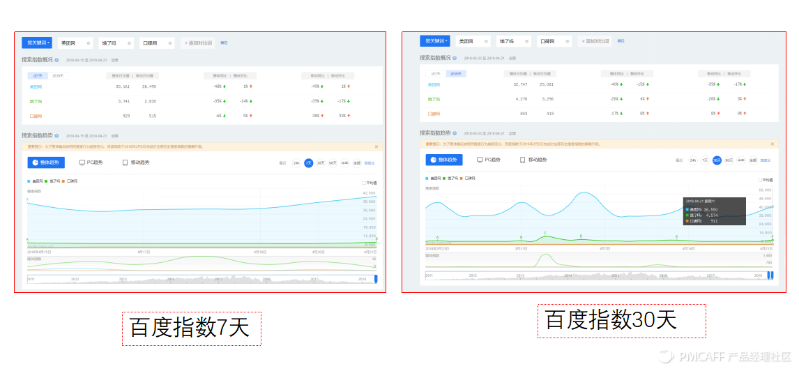The image size is (799, 371).
Task: Select 移动趋势 tab in 7-day panel
Action: coord(136,163)
